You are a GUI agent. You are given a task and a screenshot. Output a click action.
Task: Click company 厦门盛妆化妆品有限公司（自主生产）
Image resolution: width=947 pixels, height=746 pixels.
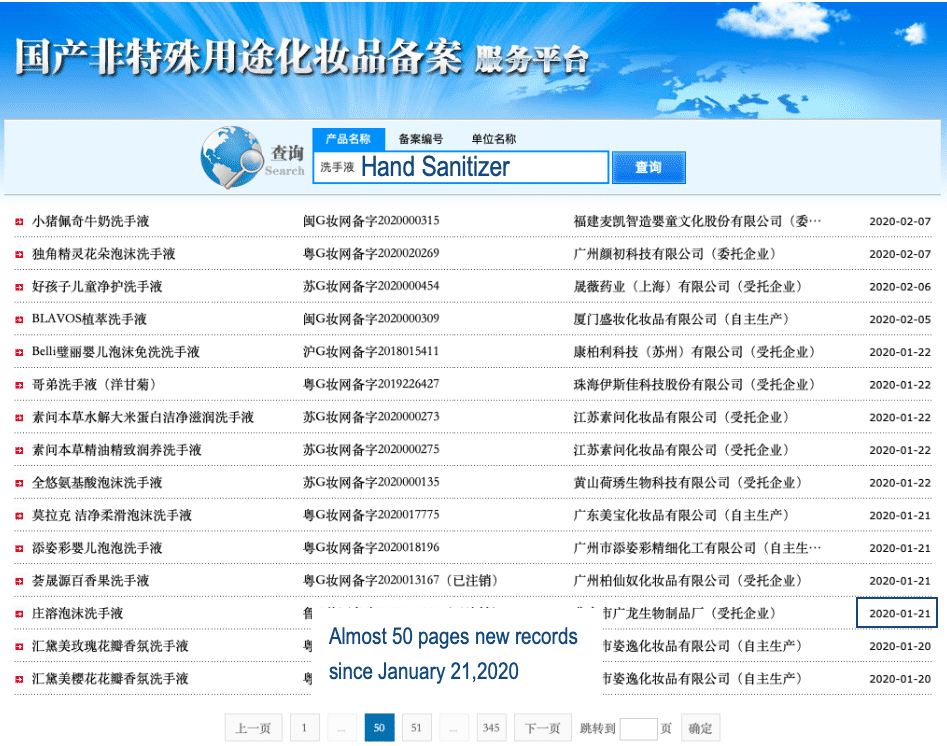point(683,319)
